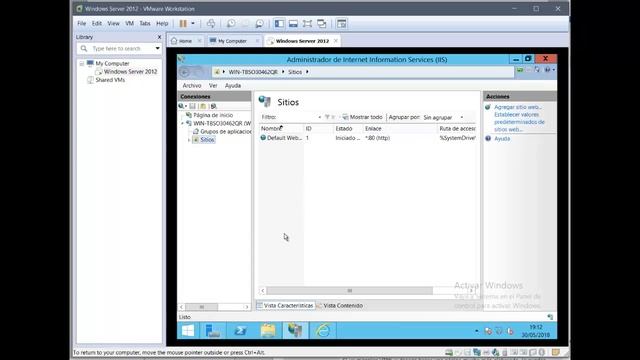Switch to Vista Contenido tab
The width and height of the screenshot is (640, 360).
tap(340, 305)
